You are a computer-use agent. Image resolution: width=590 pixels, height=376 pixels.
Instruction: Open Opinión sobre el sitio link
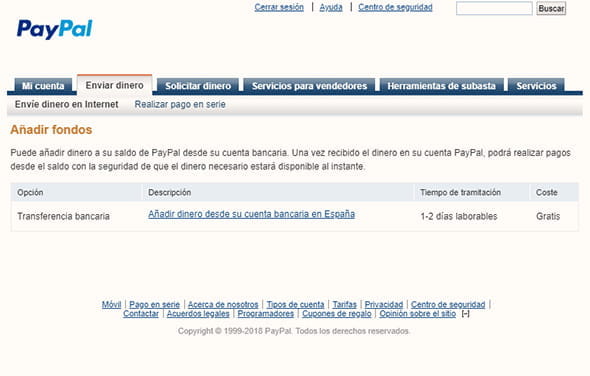(x=417, y=314)
